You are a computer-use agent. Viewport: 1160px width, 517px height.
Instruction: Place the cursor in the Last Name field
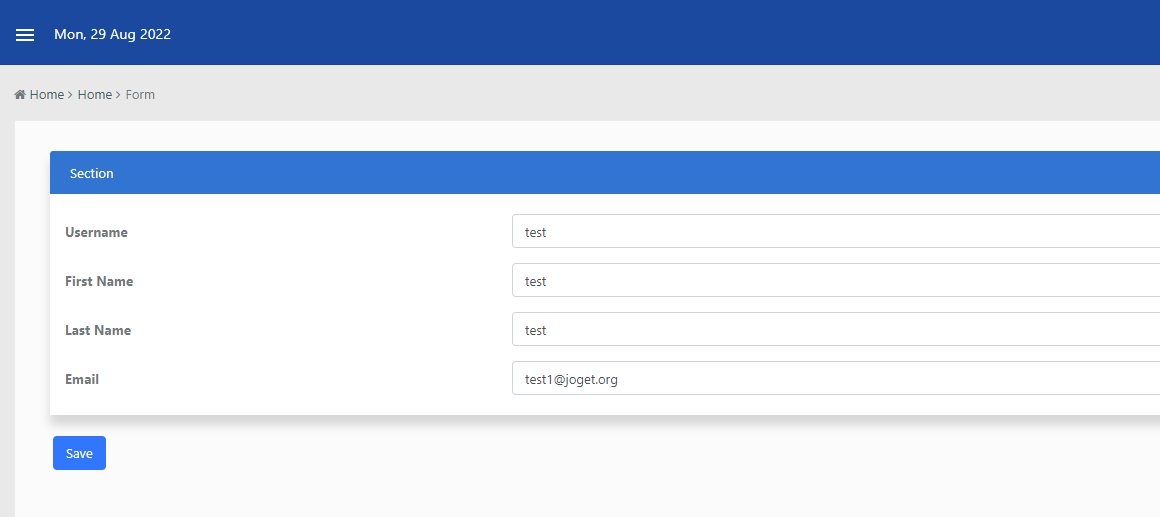[x=836, y=329]
